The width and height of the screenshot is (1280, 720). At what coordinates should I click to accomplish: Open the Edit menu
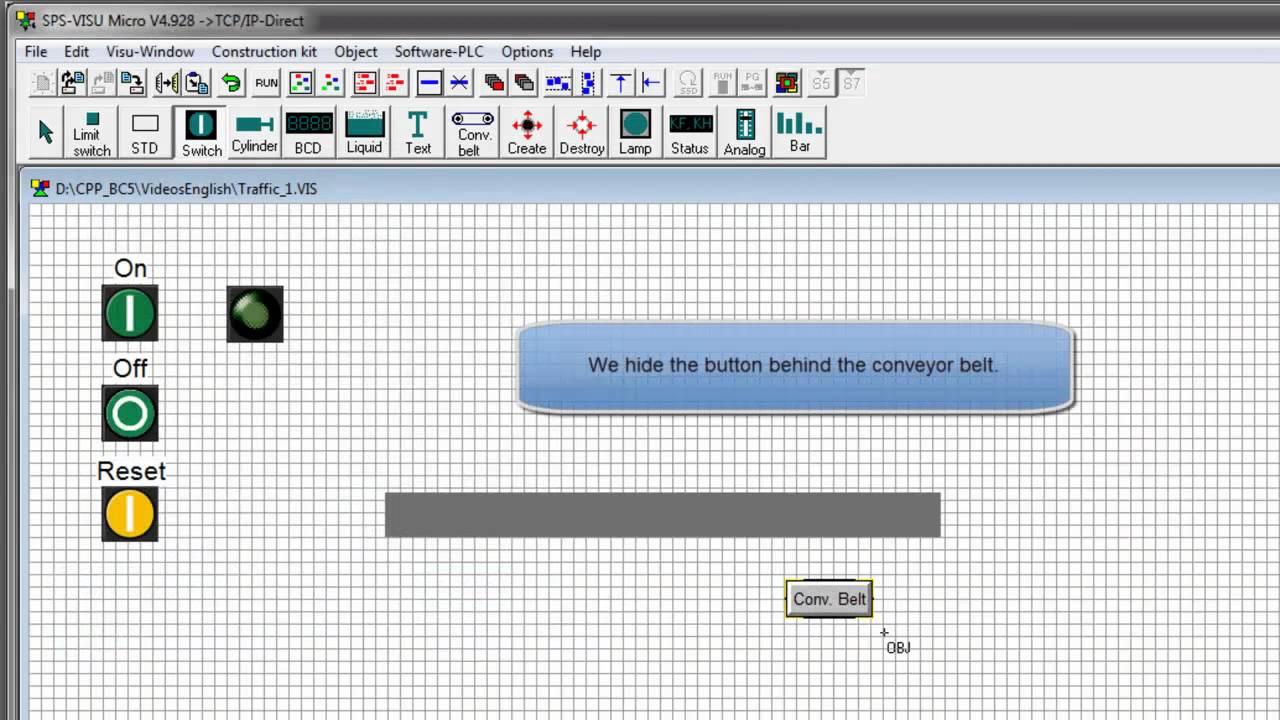coord(77,52)
